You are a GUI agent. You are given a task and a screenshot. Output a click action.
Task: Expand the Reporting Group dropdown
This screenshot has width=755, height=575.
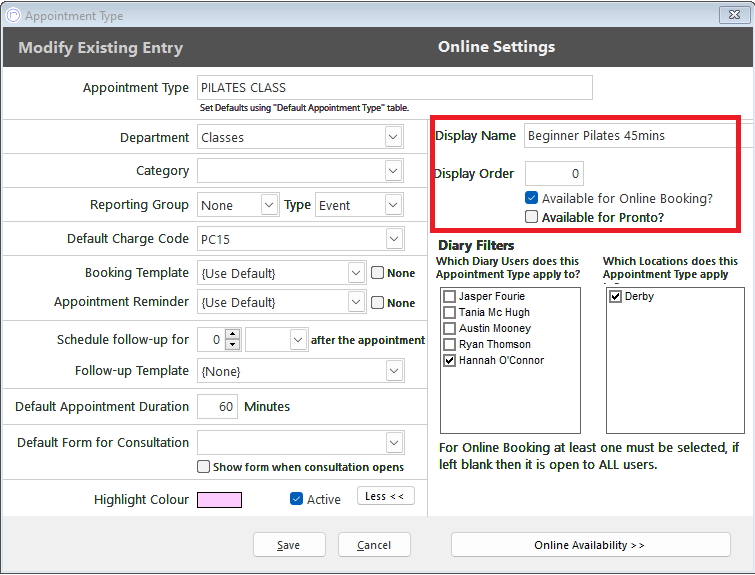pyautogui.click(x=269, y=205)
